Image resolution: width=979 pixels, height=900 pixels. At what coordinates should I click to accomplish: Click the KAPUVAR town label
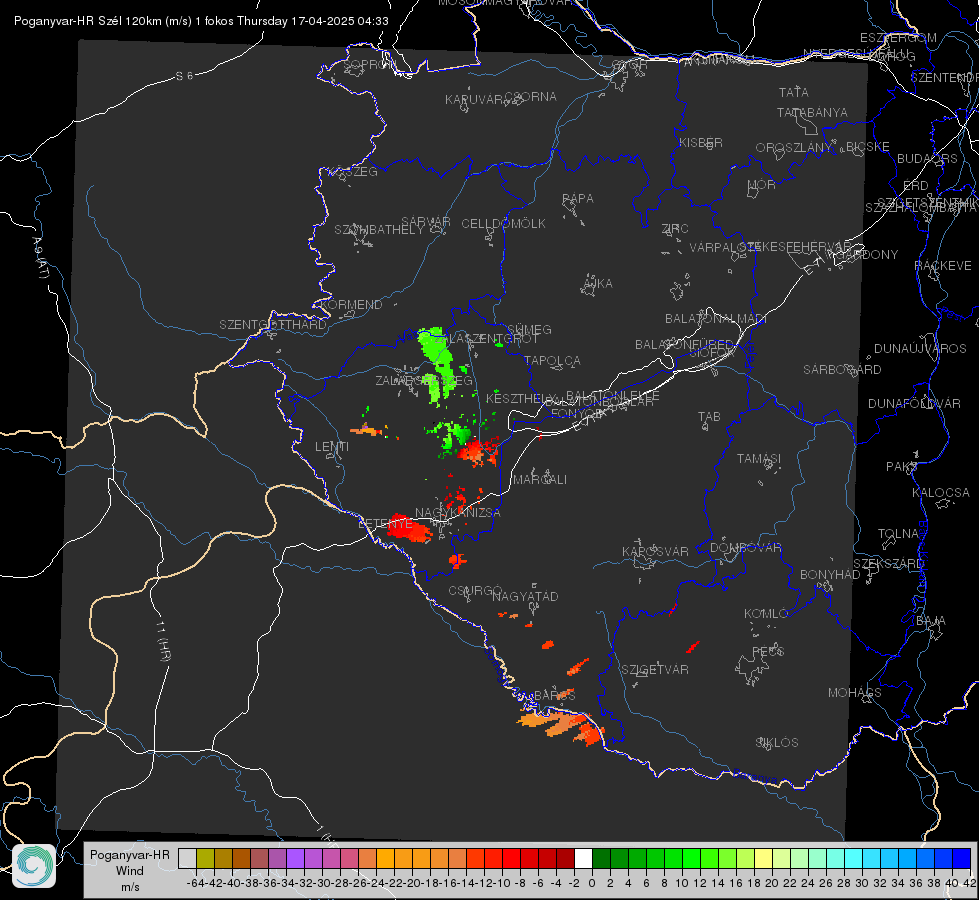(x=475, y=100)
